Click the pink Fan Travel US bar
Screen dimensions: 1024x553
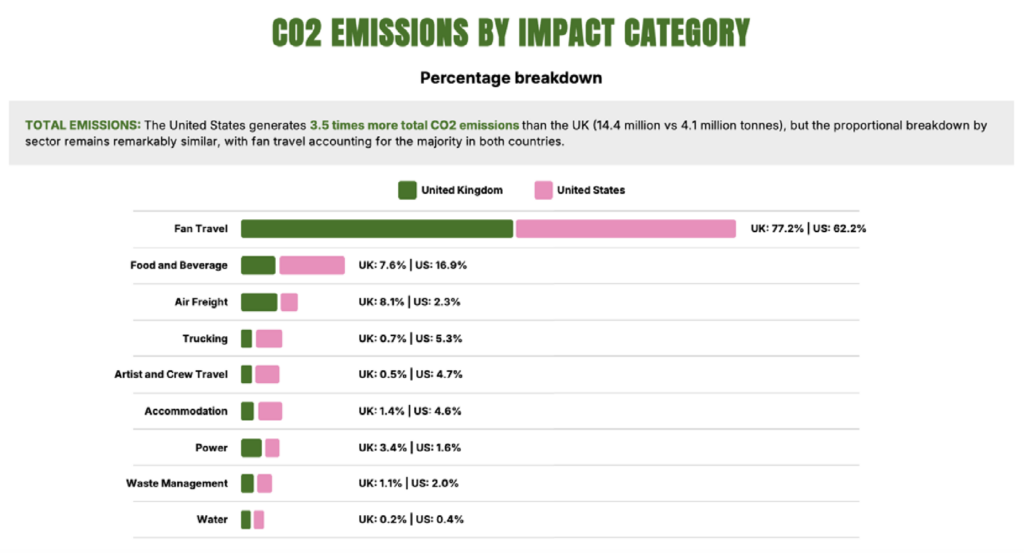(x=626, y=229)
